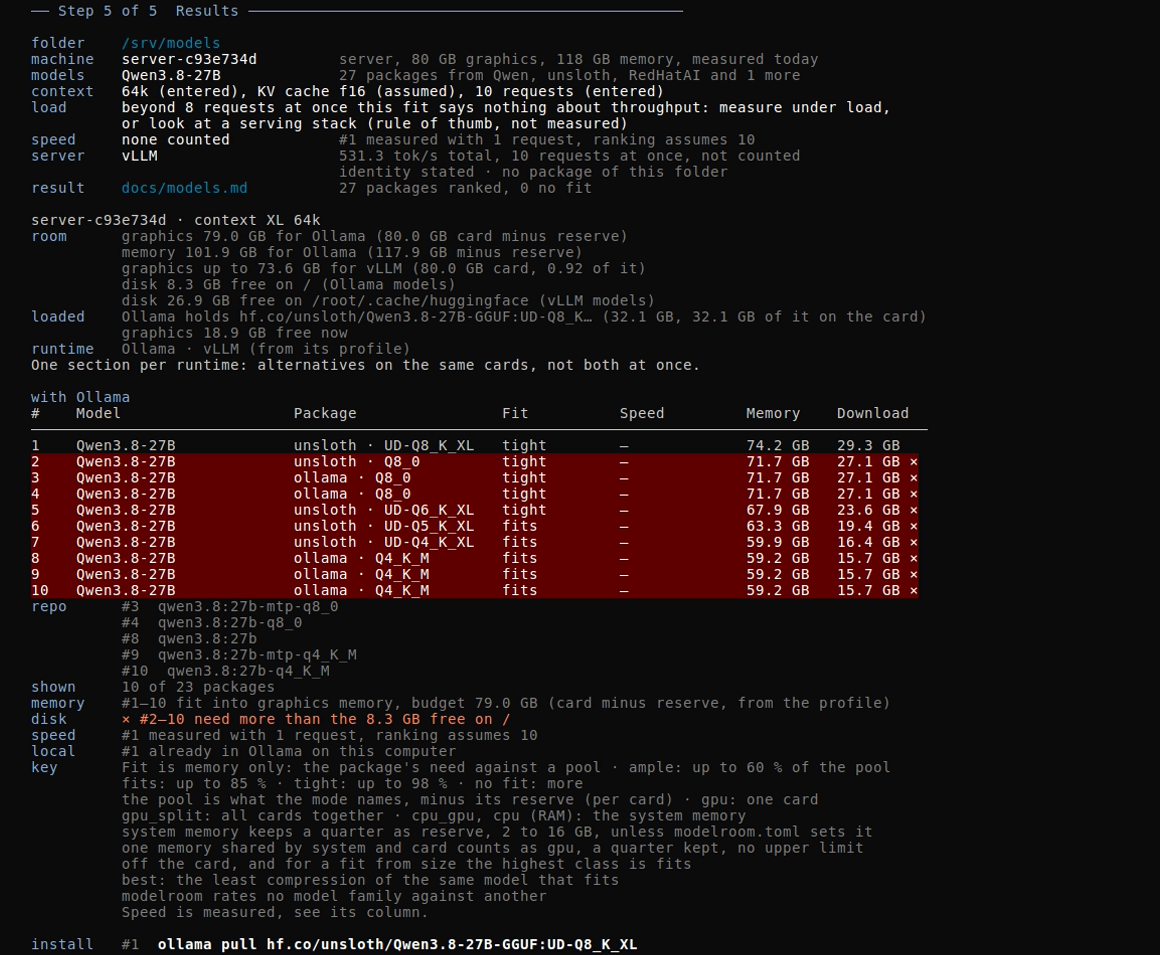Click row 5 package unsloth UD-Q6_K_XL
Viewport: 1160px width, 955px height.
pyautogui.click(x=384, y=510)
